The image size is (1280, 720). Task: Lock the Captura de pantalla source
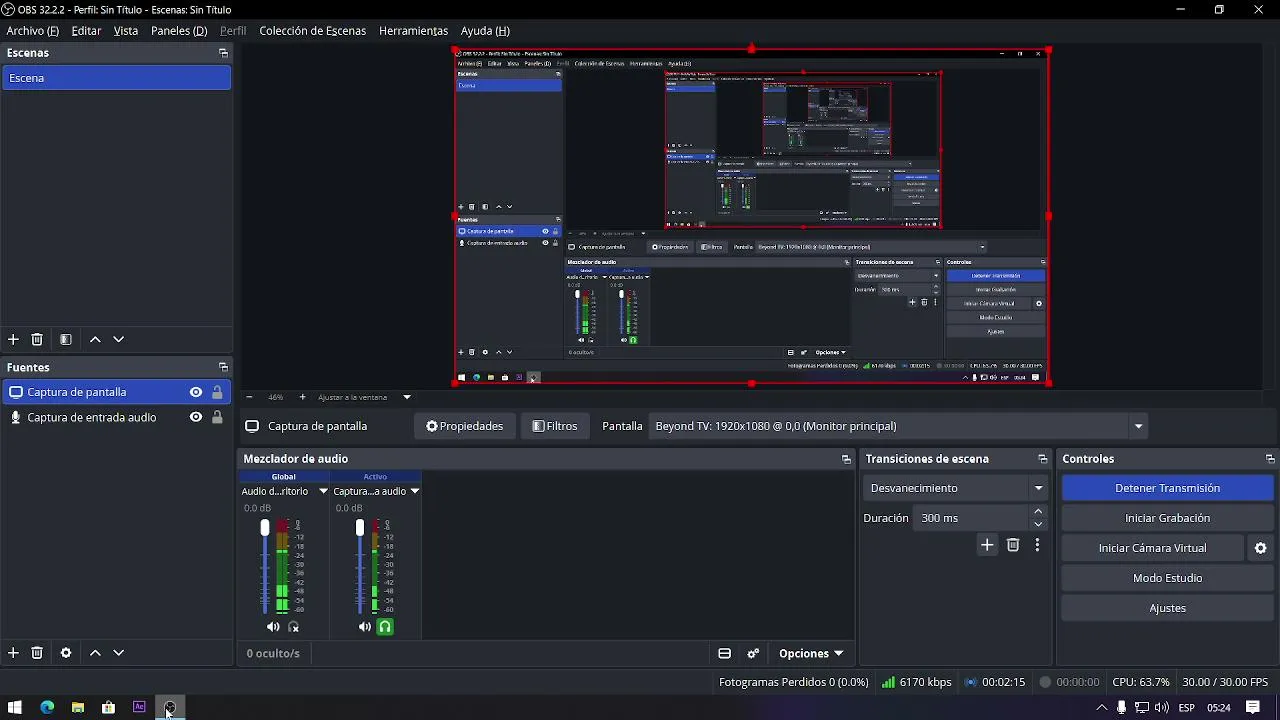click(217, 392)
